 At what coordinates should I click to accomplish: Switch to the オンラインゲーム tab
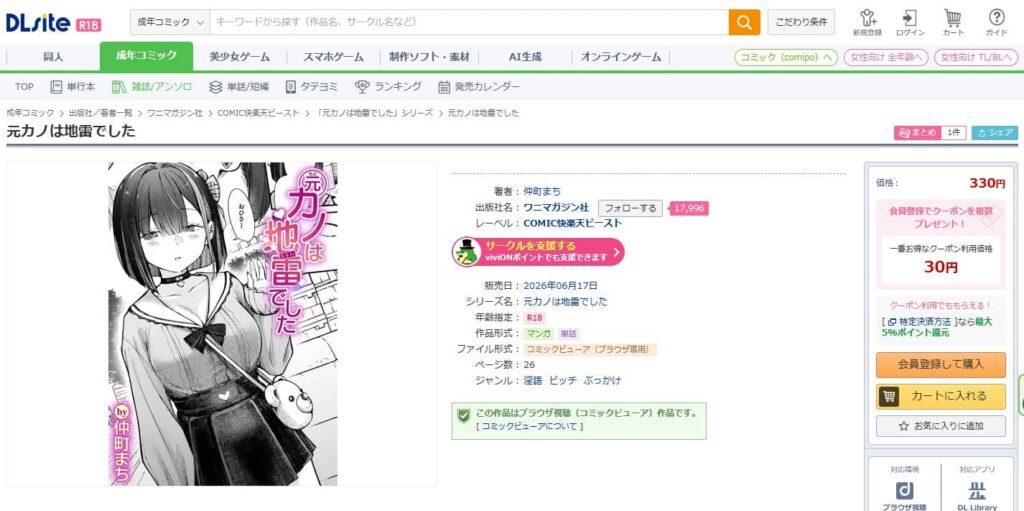[x=620, y=57]
